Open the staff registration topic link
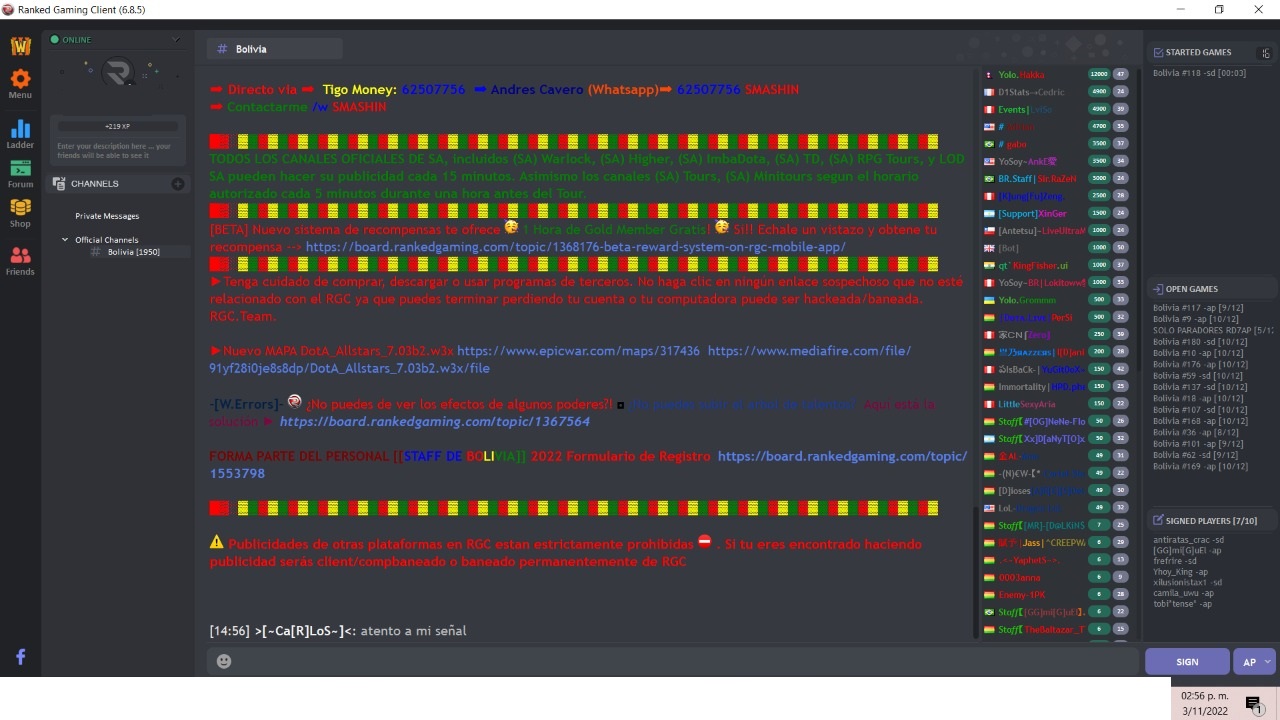The image size is (1280, 720). click(x=588, y=464)
